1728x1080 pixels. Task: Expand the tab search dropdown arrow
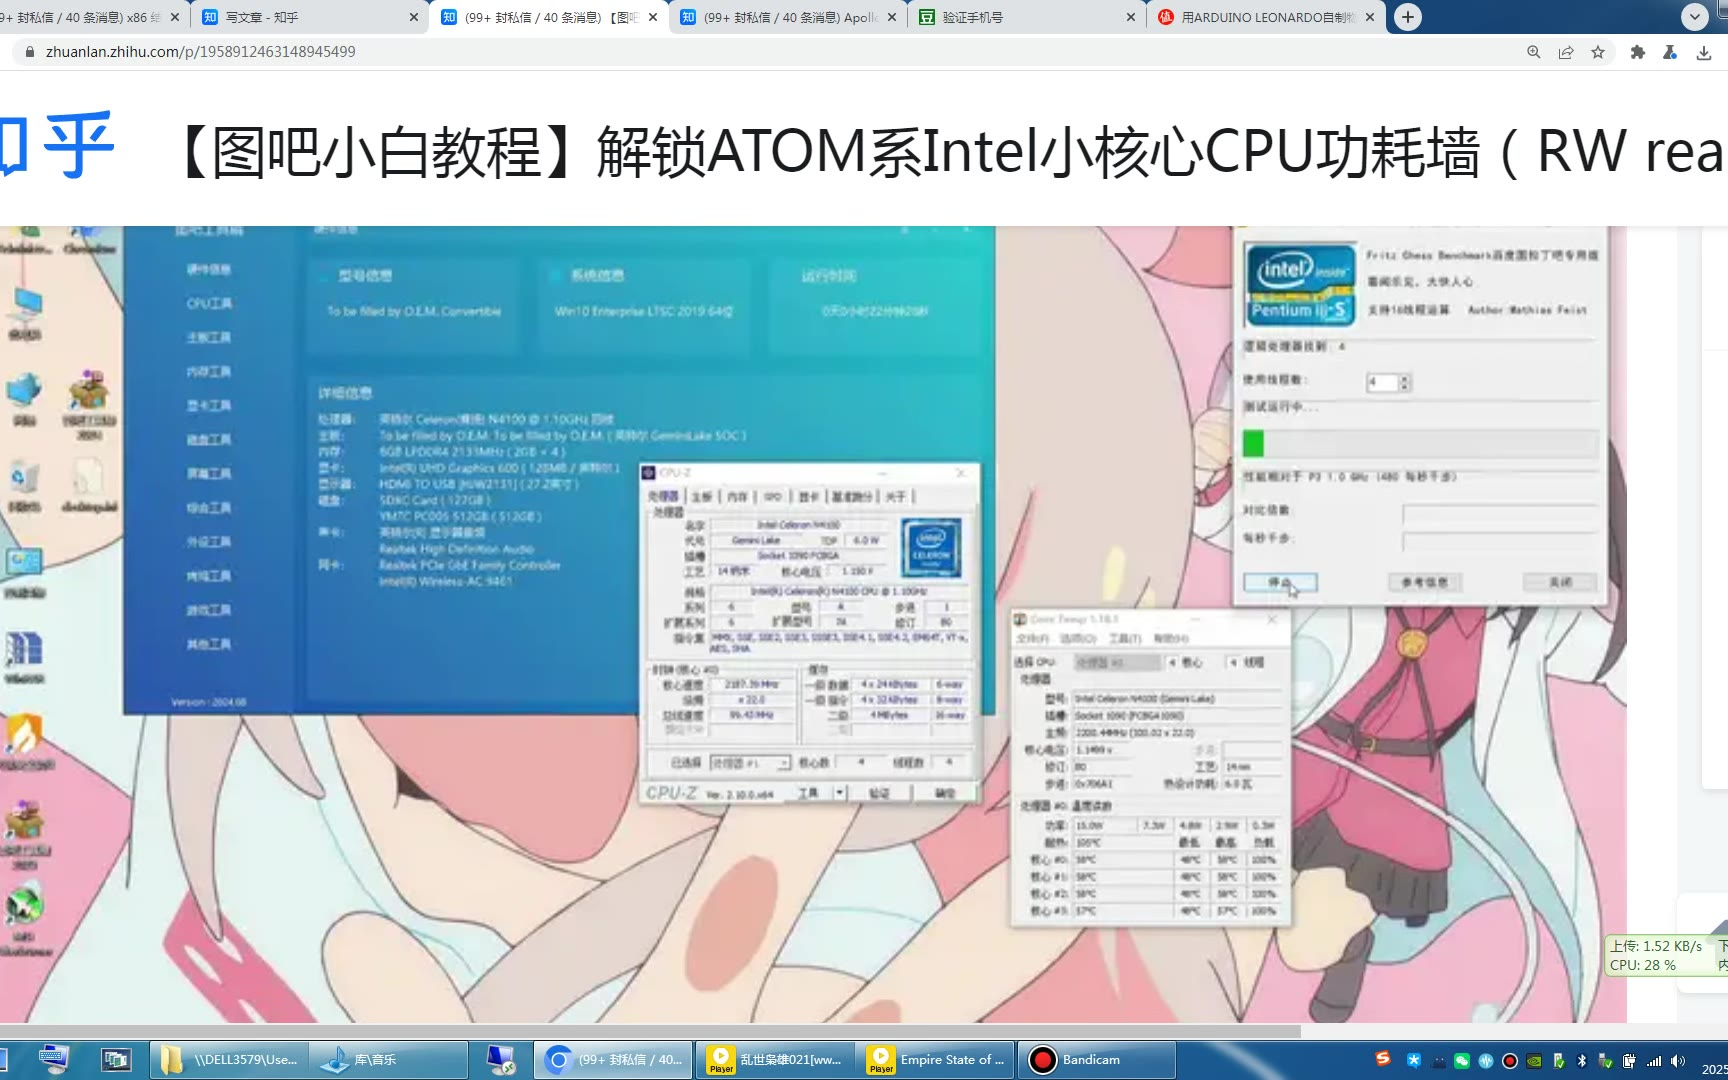pos(1694,17)
